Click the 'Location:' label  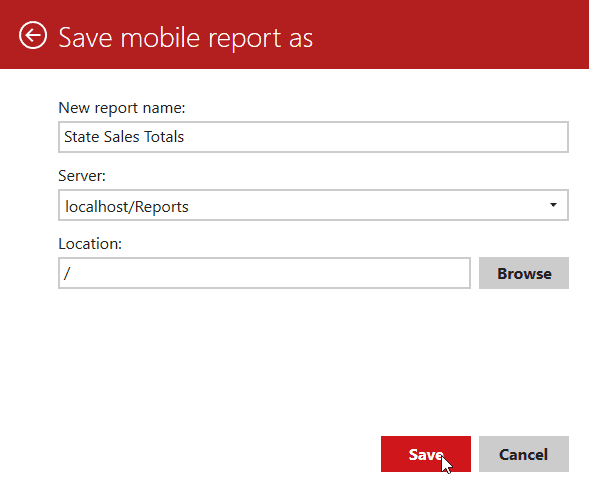click(90, 244)
